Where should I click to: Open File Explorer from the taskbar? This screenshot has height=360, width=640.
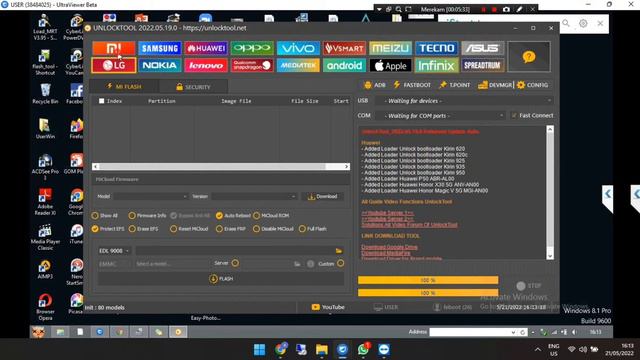tap(322, 349)
